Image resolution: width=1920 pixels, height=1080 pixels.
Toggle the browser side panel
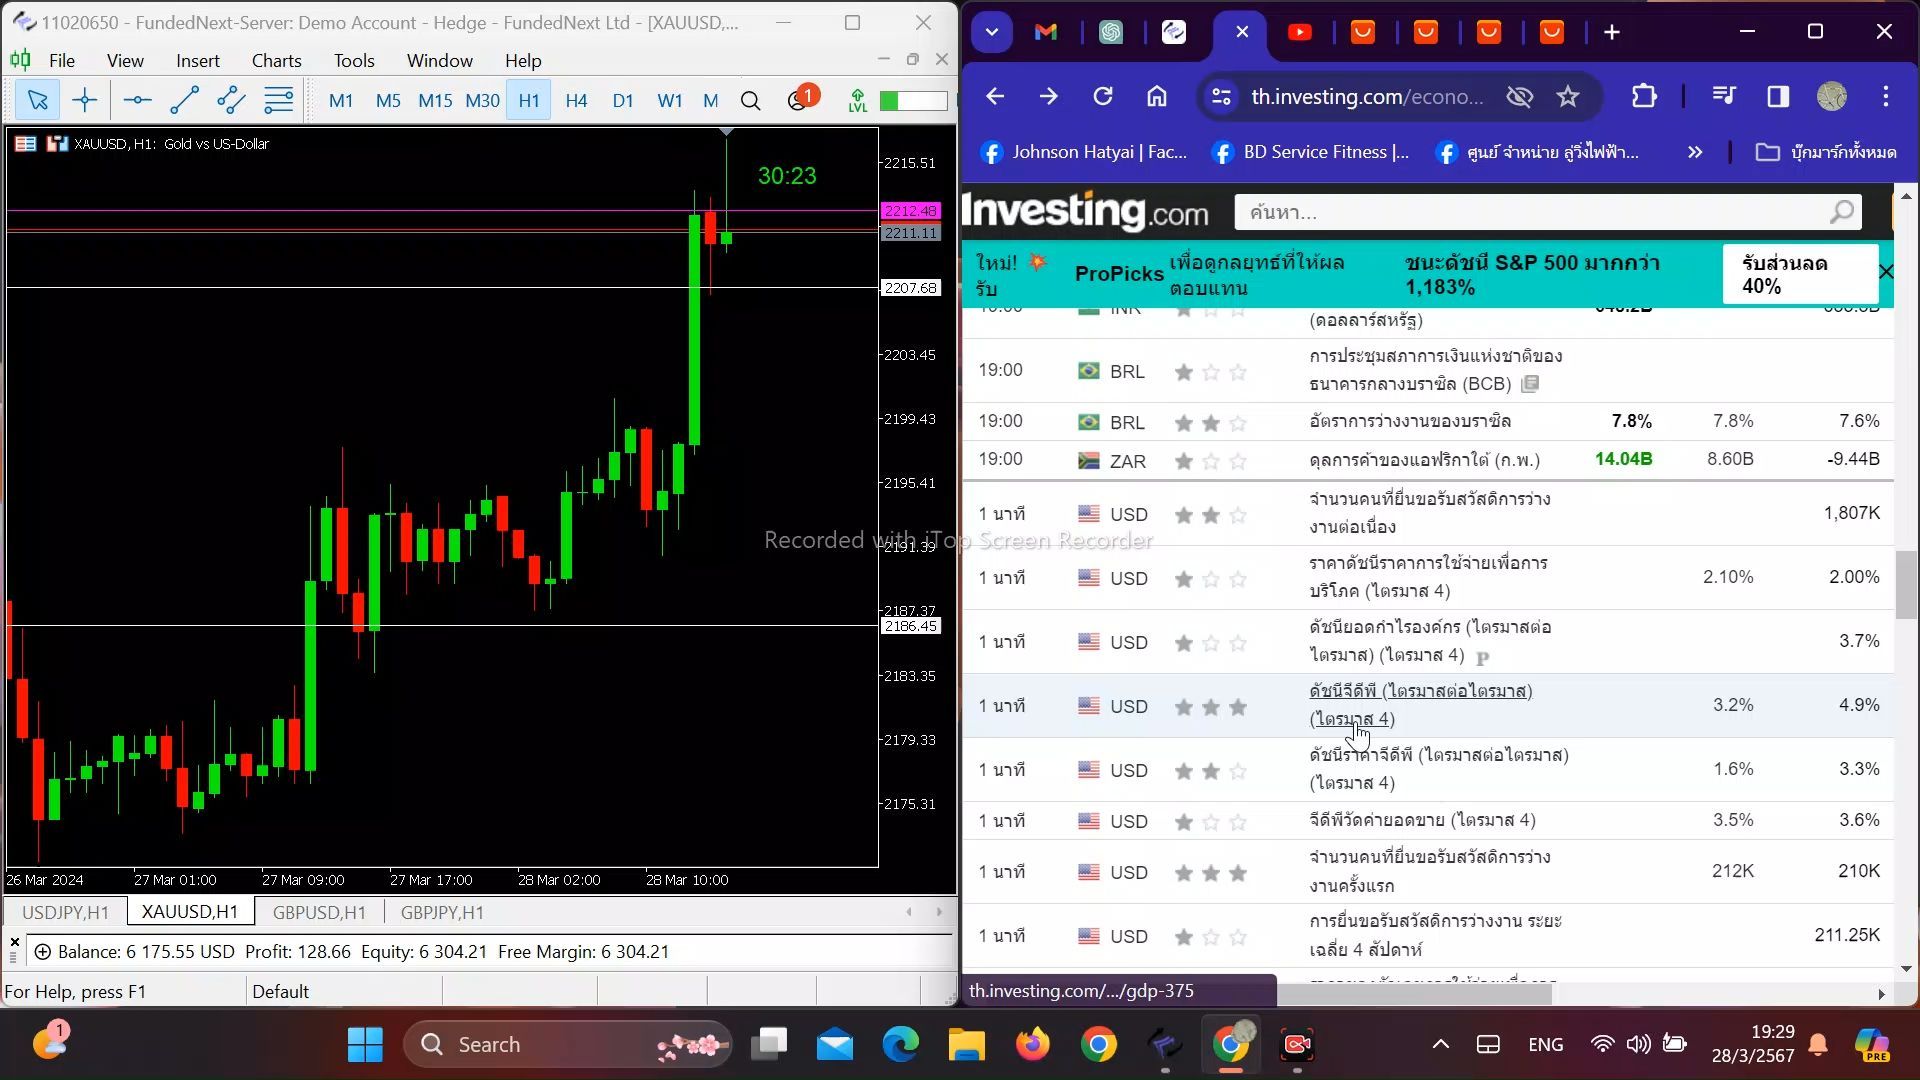click(x=1778, y=97)
